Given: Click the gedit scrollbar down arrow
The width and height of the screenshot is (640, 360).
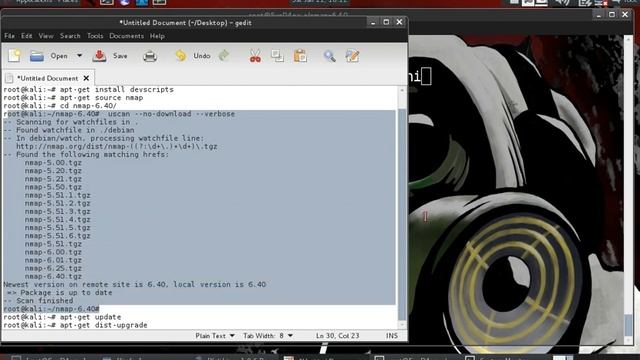Looking at the screenshot, I should coord(402,325).
